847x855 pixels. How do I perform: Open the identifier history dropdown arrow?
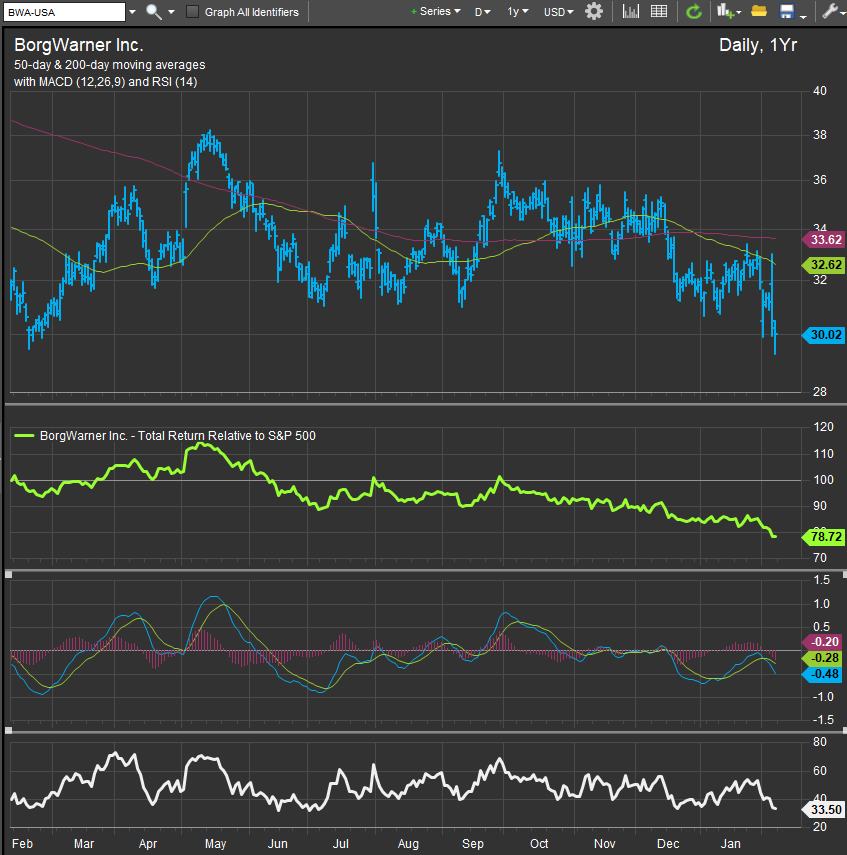[x=132, y=12]
